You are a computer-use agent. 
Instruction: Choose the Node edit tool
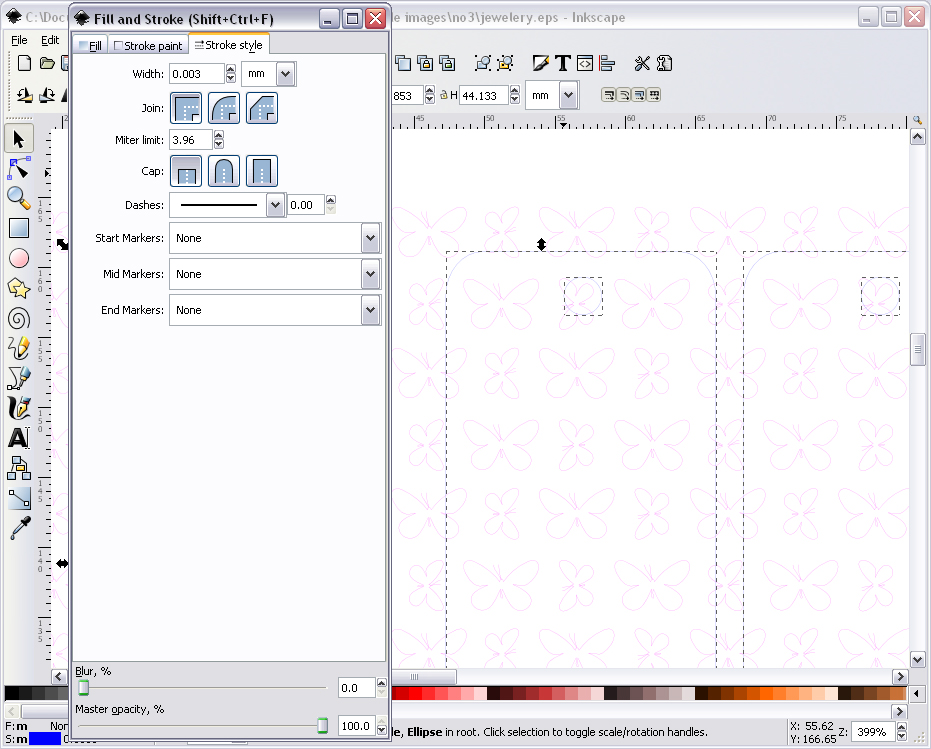[x=18, y=169]
